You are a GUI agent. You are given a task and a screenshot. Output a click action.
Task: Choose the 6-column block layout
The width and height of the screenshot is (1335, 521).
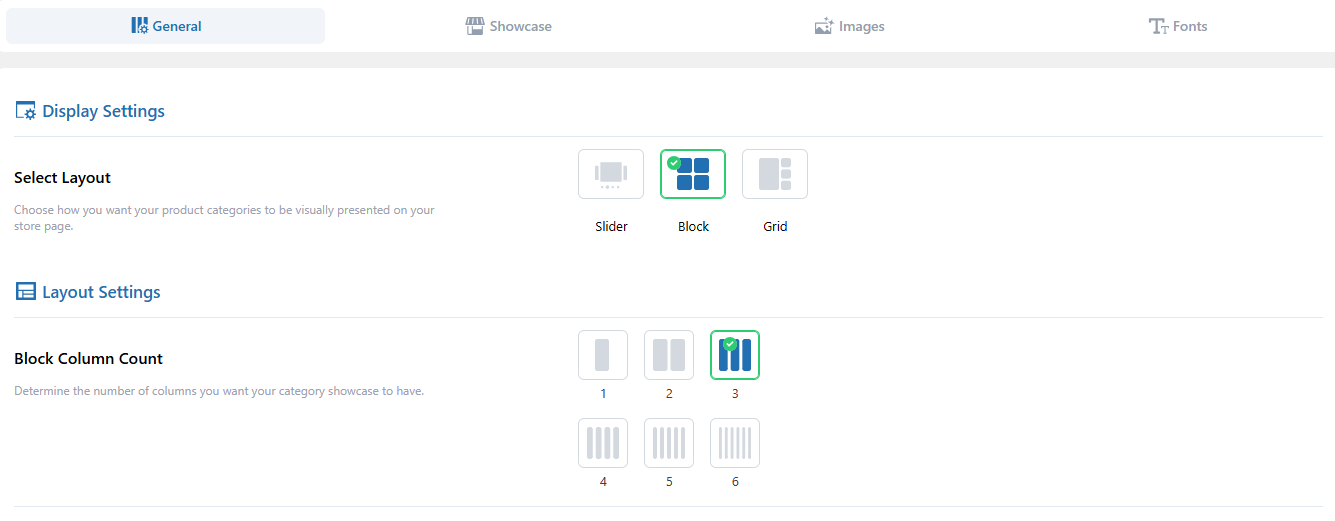pyautogui.click(x=735, y=443)
